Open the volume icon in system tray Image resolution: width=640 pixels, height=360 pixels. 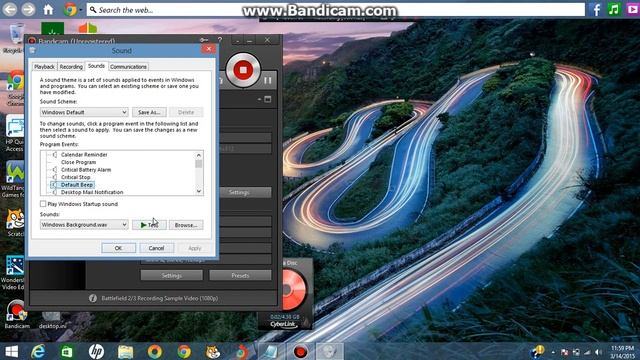click(x=599, y=352)
